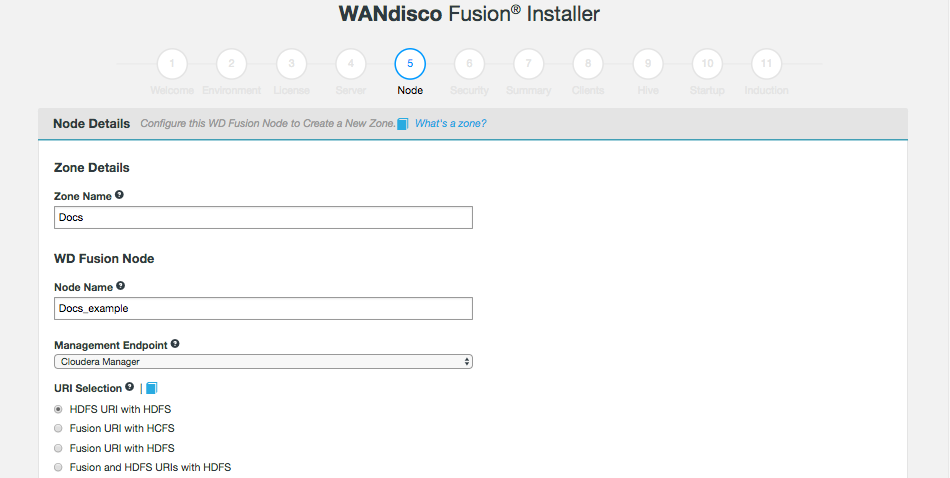Open the Management Endpoint dropdown

point(264,362)
